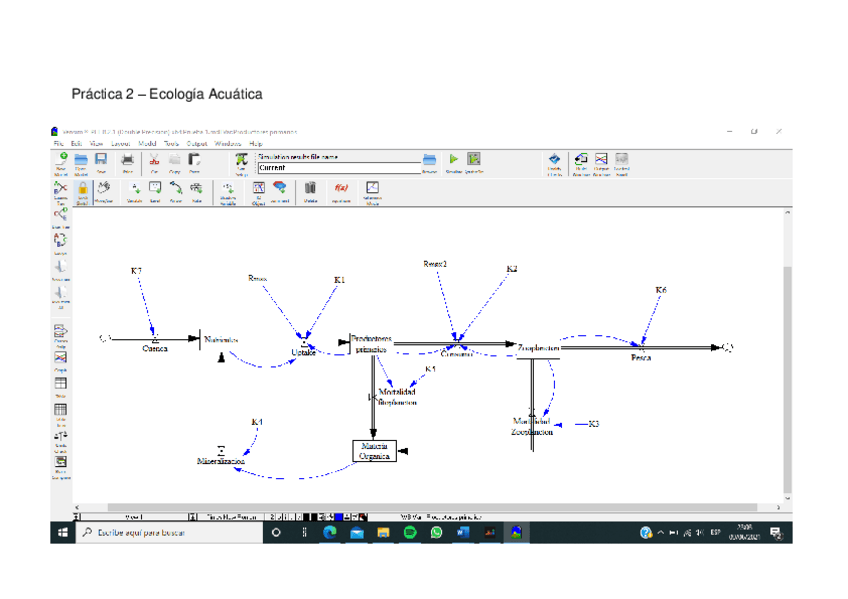Toggle the Lock Sketch padlock
This screenshot has width=848, height=599.
click(x=83, y=189)
